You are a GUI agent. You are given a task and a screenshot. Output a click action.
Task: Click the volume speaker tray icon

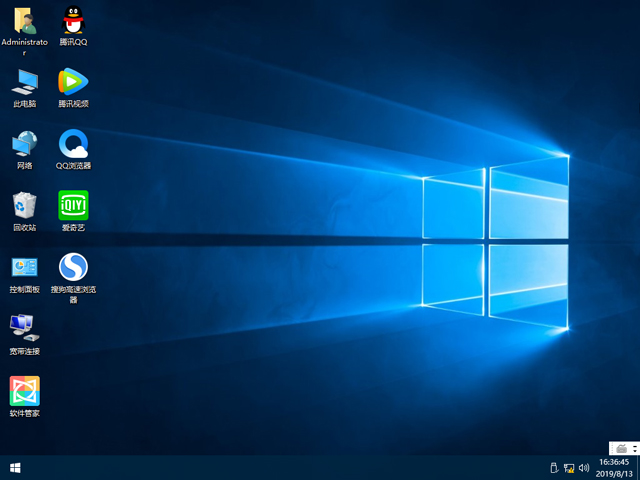584,468
